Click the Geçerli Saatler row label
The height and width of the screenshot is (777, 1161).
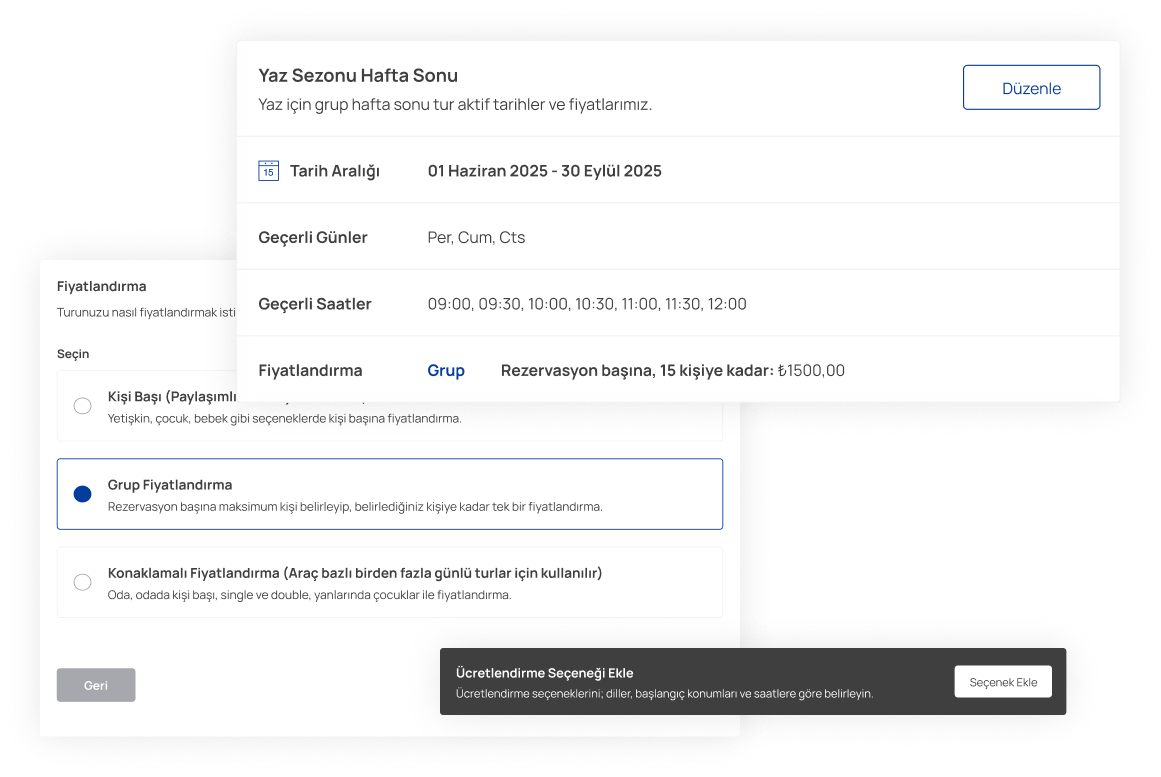(x=315, y=304)
